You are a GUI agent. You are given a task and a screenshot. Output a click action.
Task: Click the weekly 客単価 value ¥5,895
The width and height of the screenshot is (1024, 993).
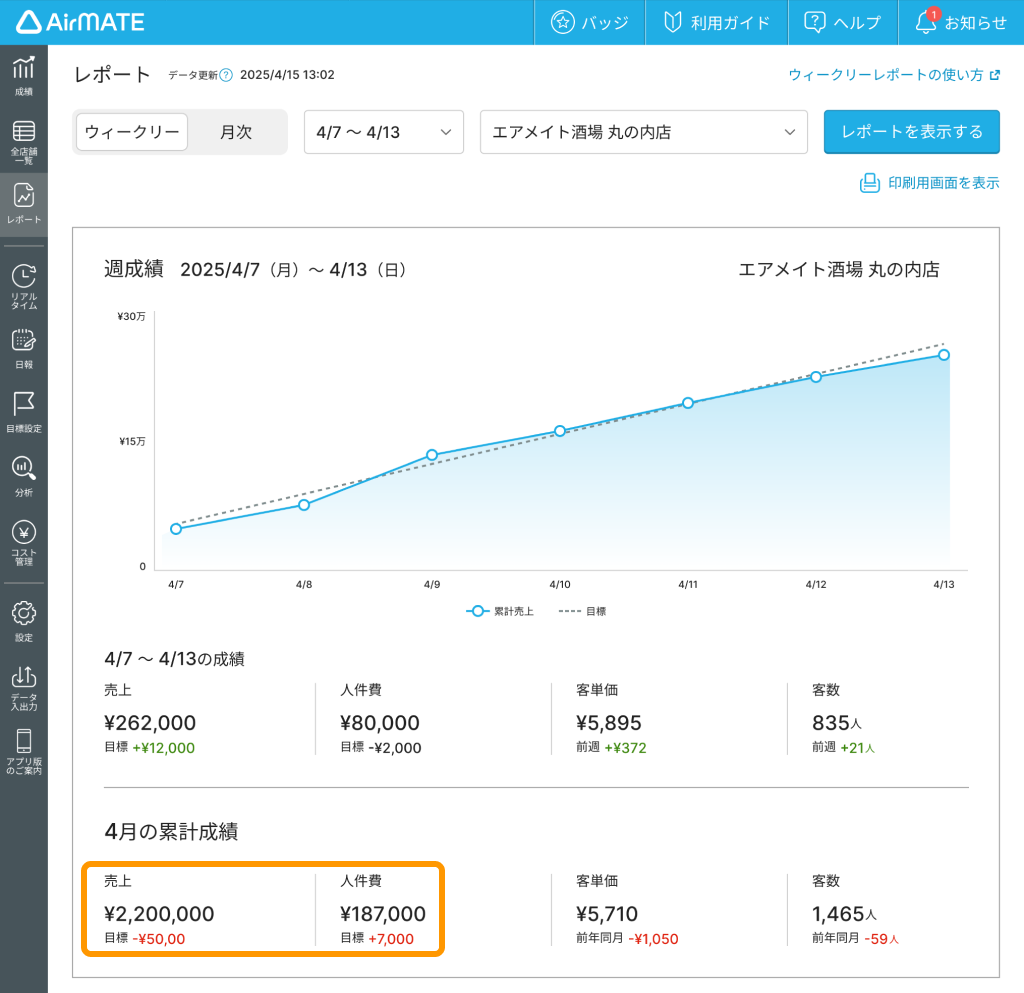[x=609, y=723]
